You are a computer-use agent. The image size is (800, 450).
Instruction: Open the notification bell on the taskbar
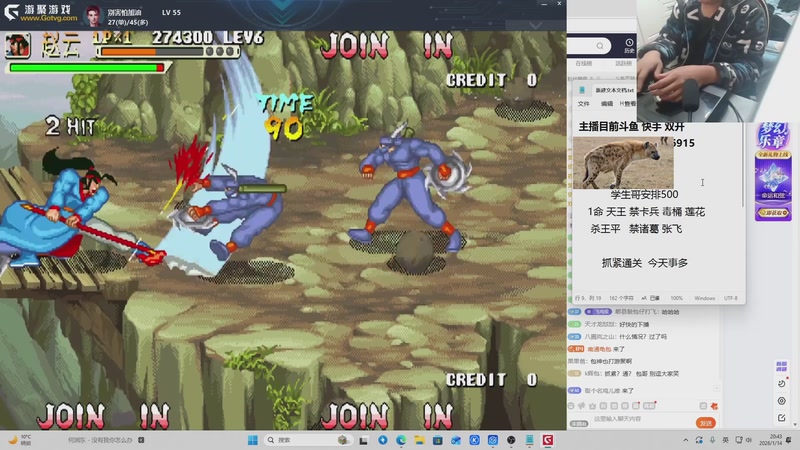click(x=789, y=440)
